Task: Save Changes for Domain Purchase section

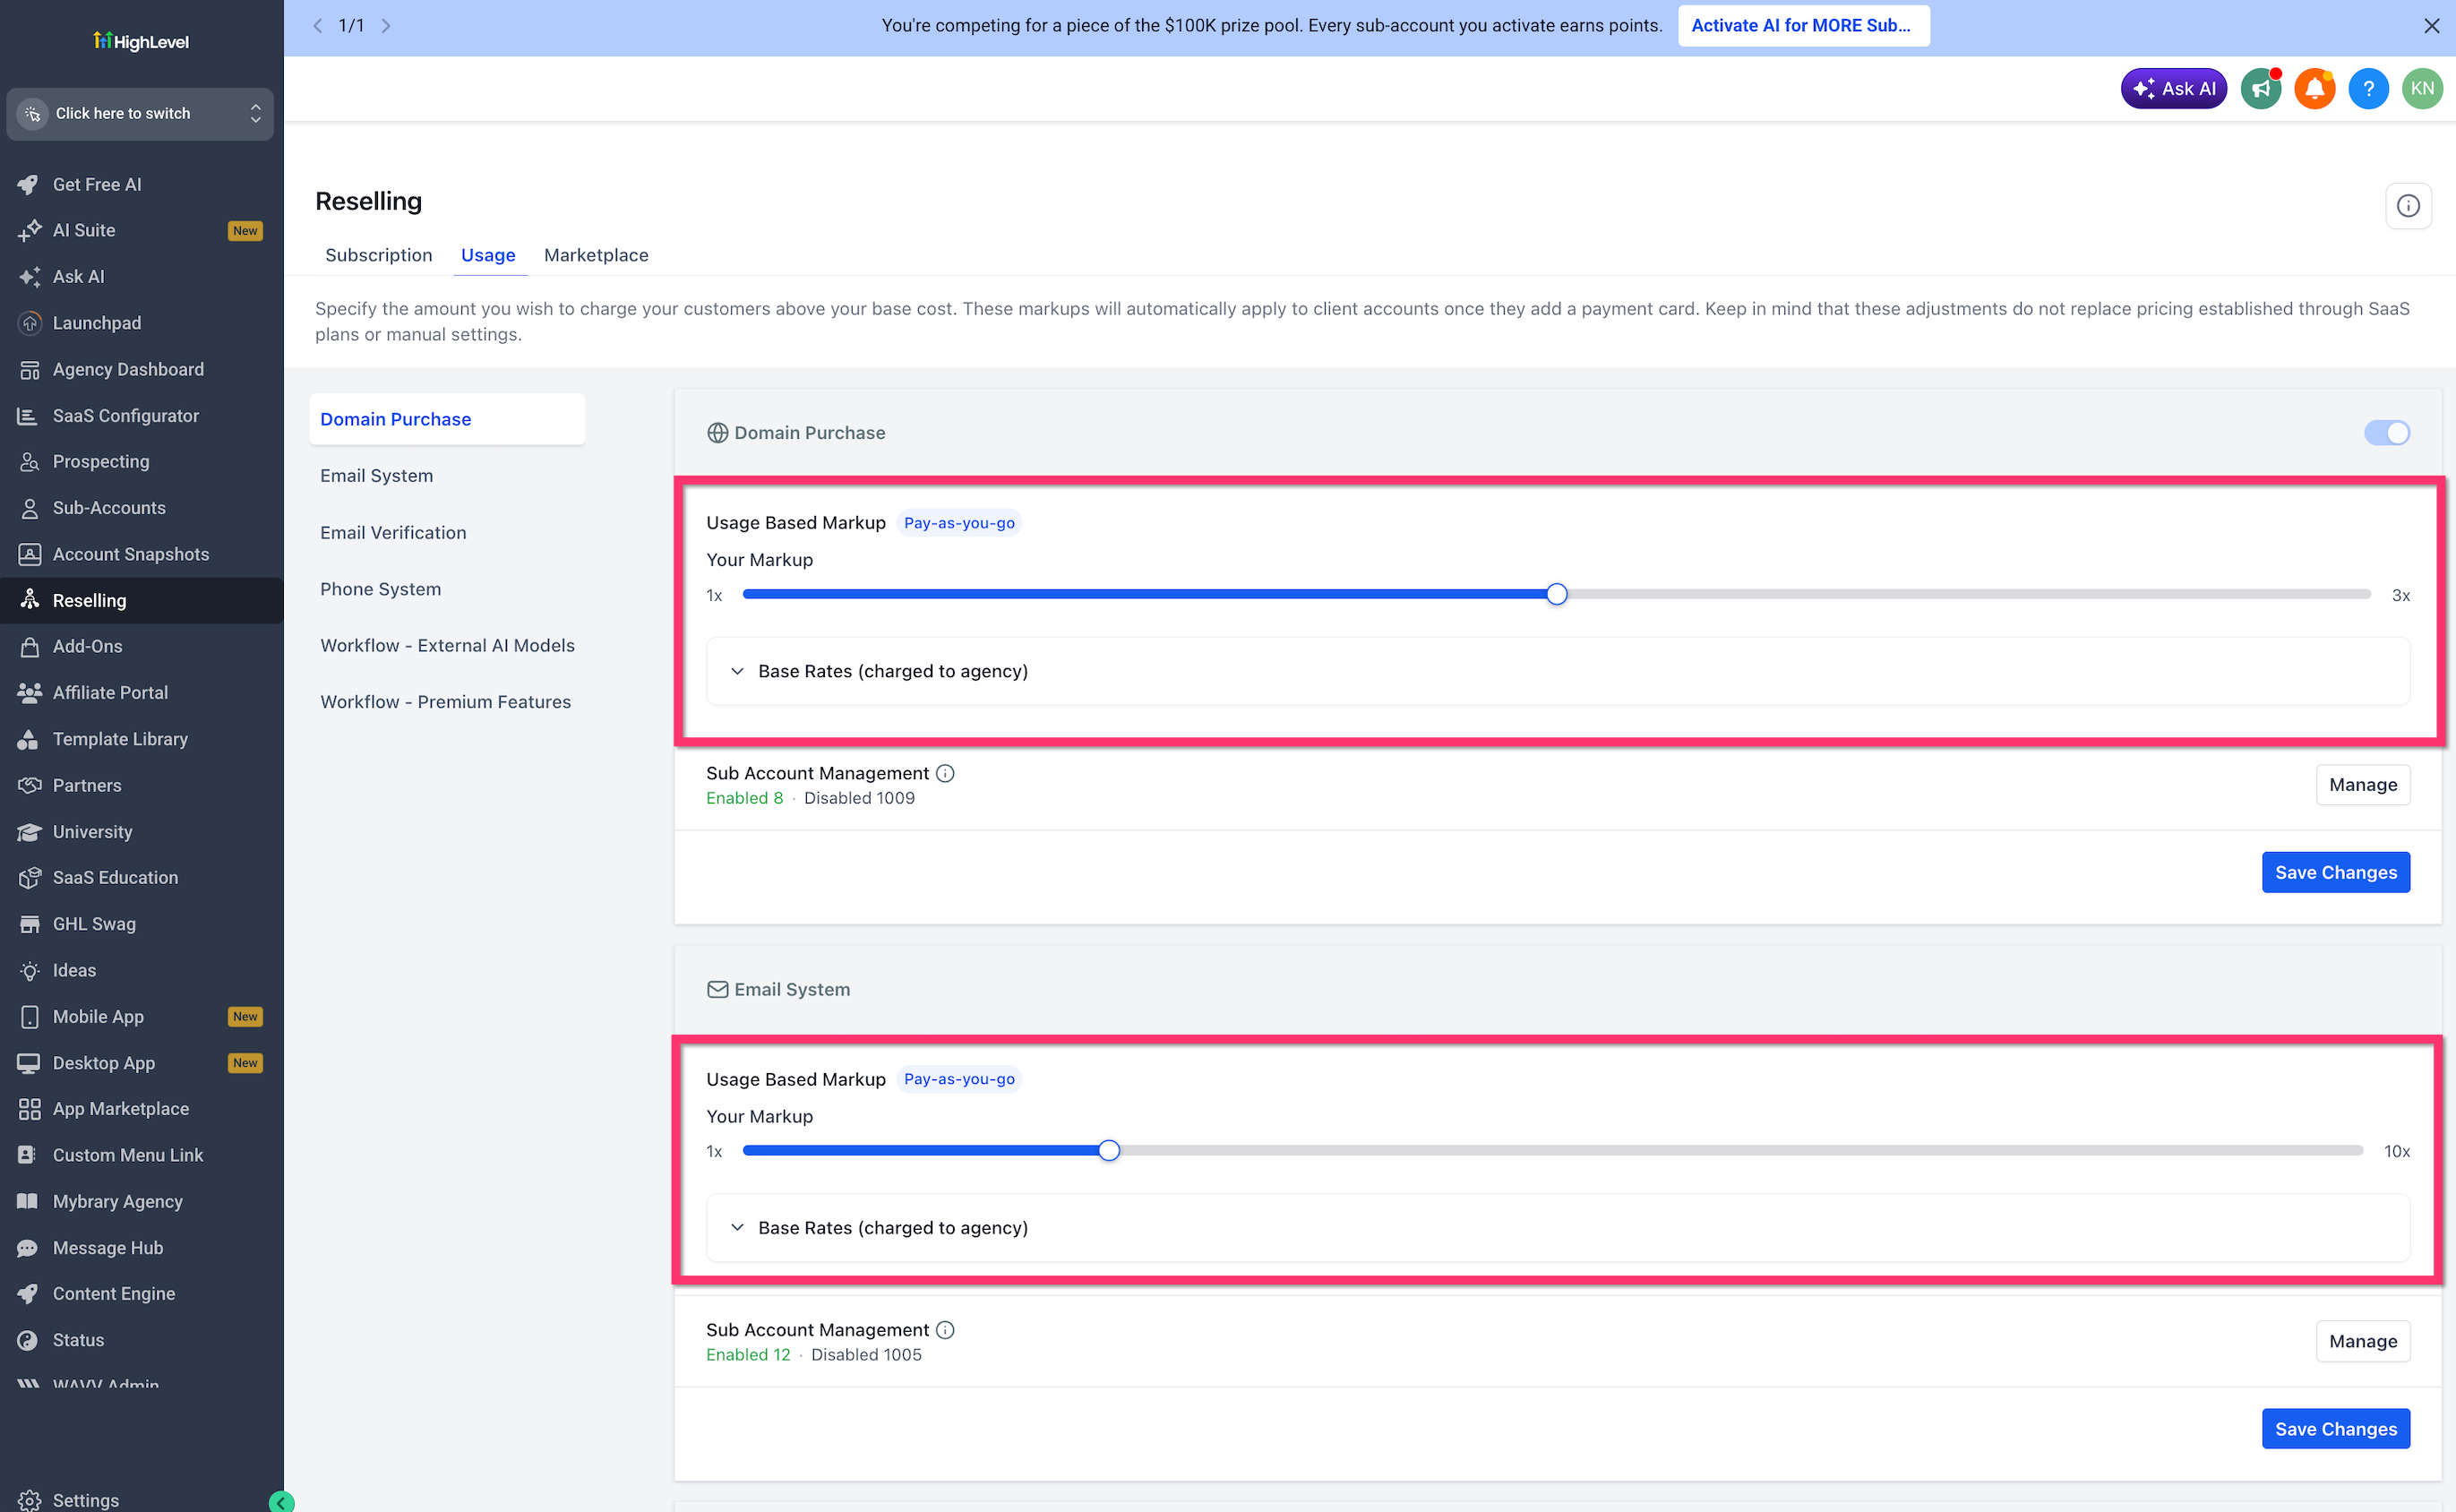Action: (2336, 872)
